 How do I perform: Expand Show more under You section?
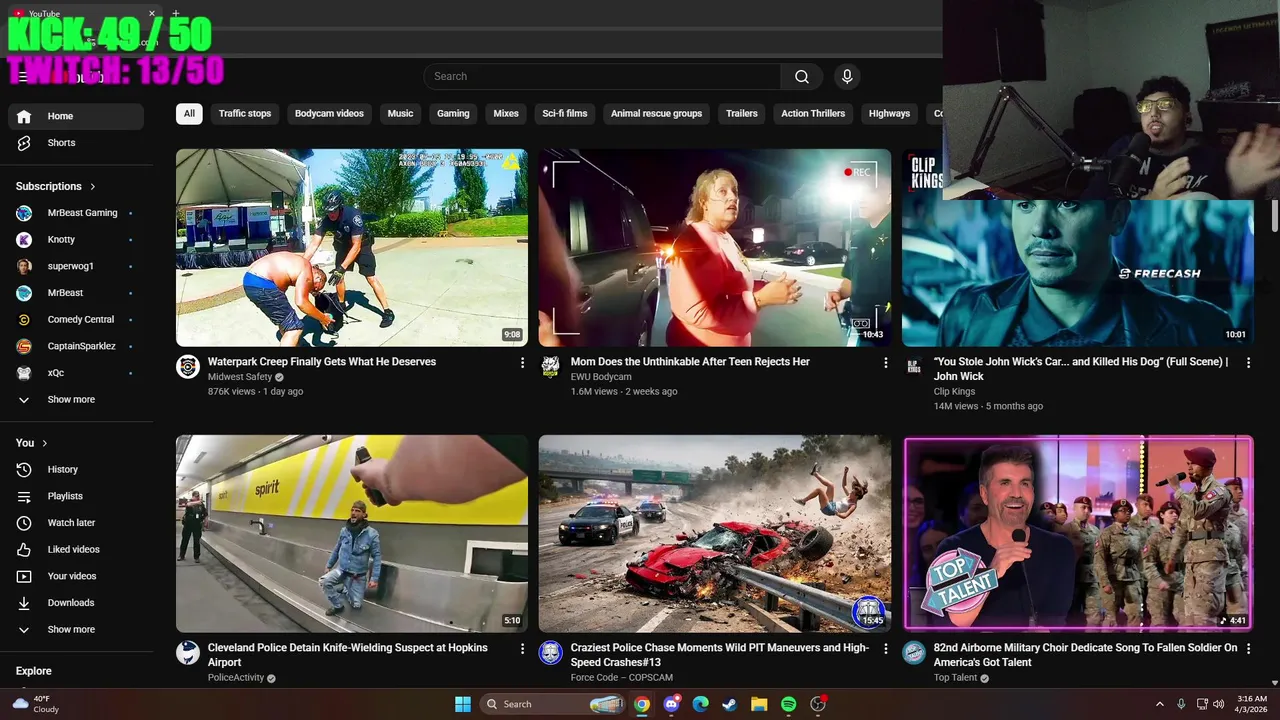76,630
